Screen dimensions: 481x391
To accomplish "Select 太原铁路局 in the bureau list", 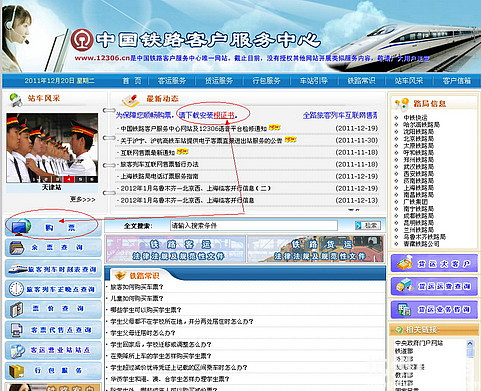I will (419, 146).
